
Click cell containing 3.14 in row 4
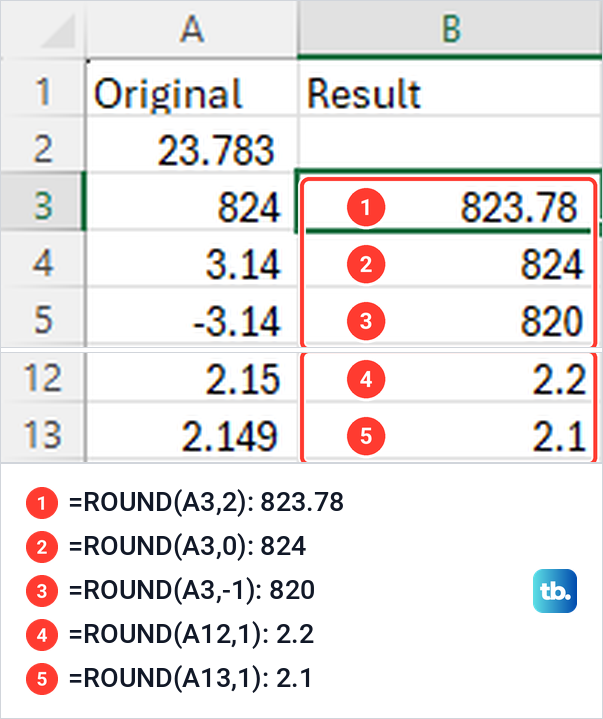(x=192, y=259)
